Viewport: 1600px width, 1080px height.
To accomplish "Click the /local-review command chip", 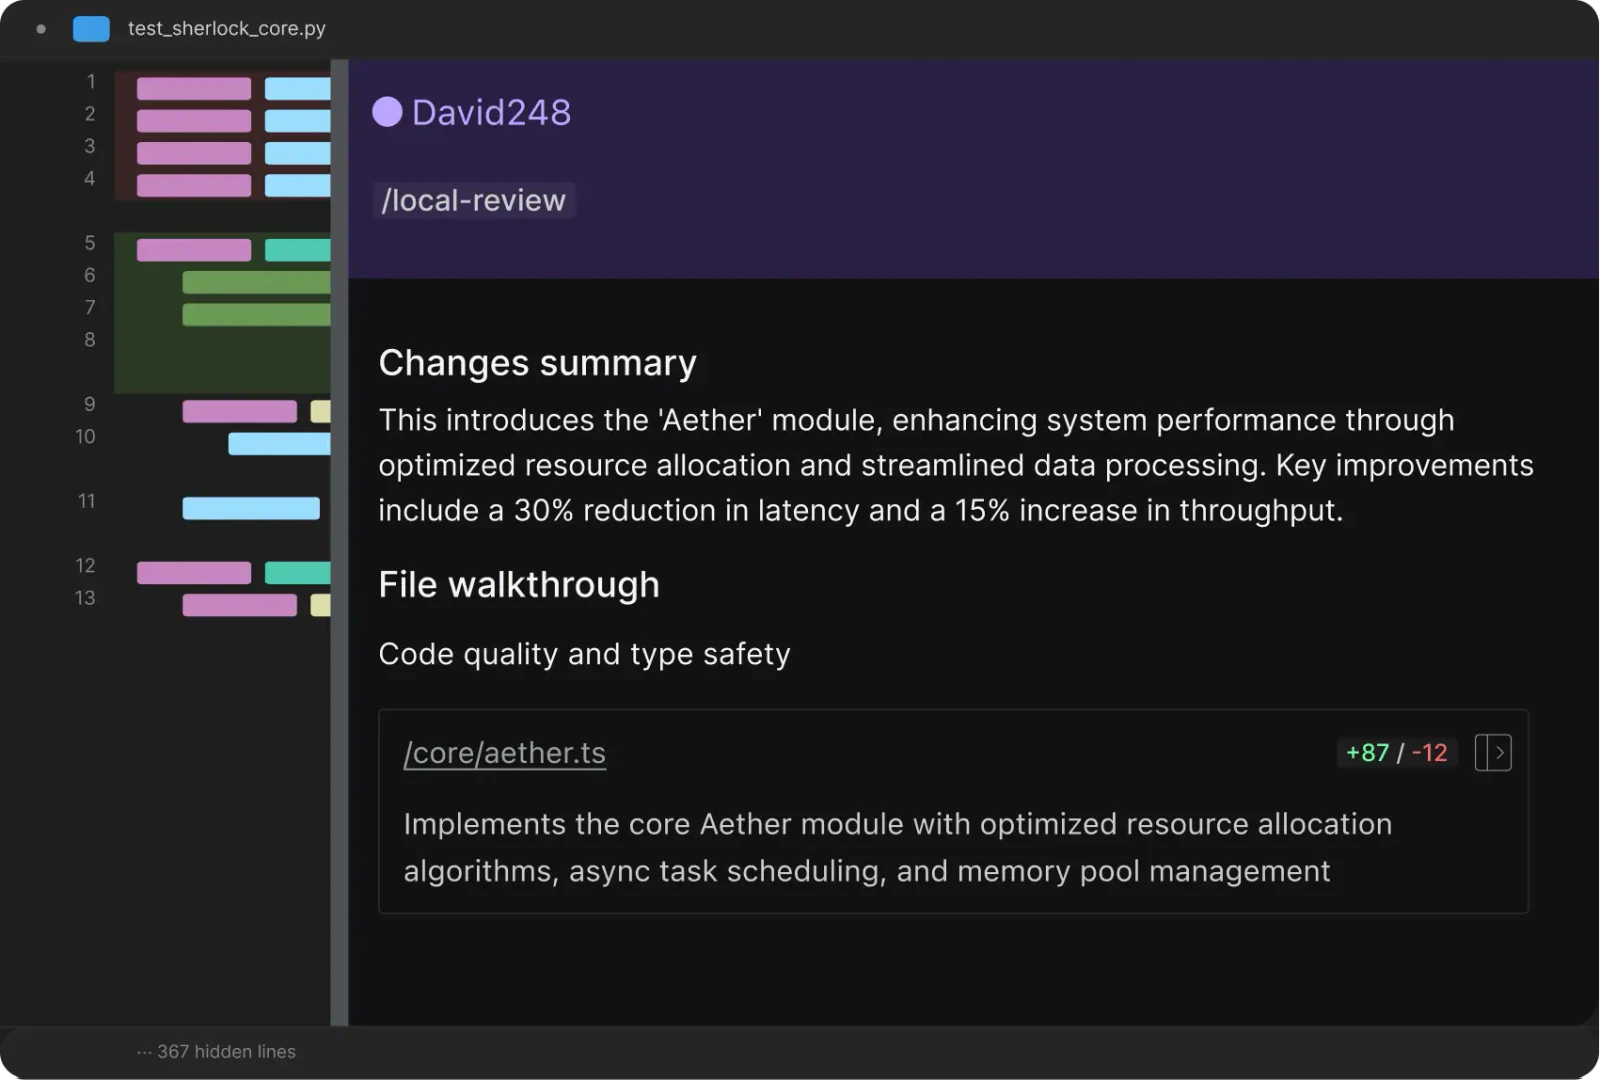I will pyautogui.click(x=473, y=200).
